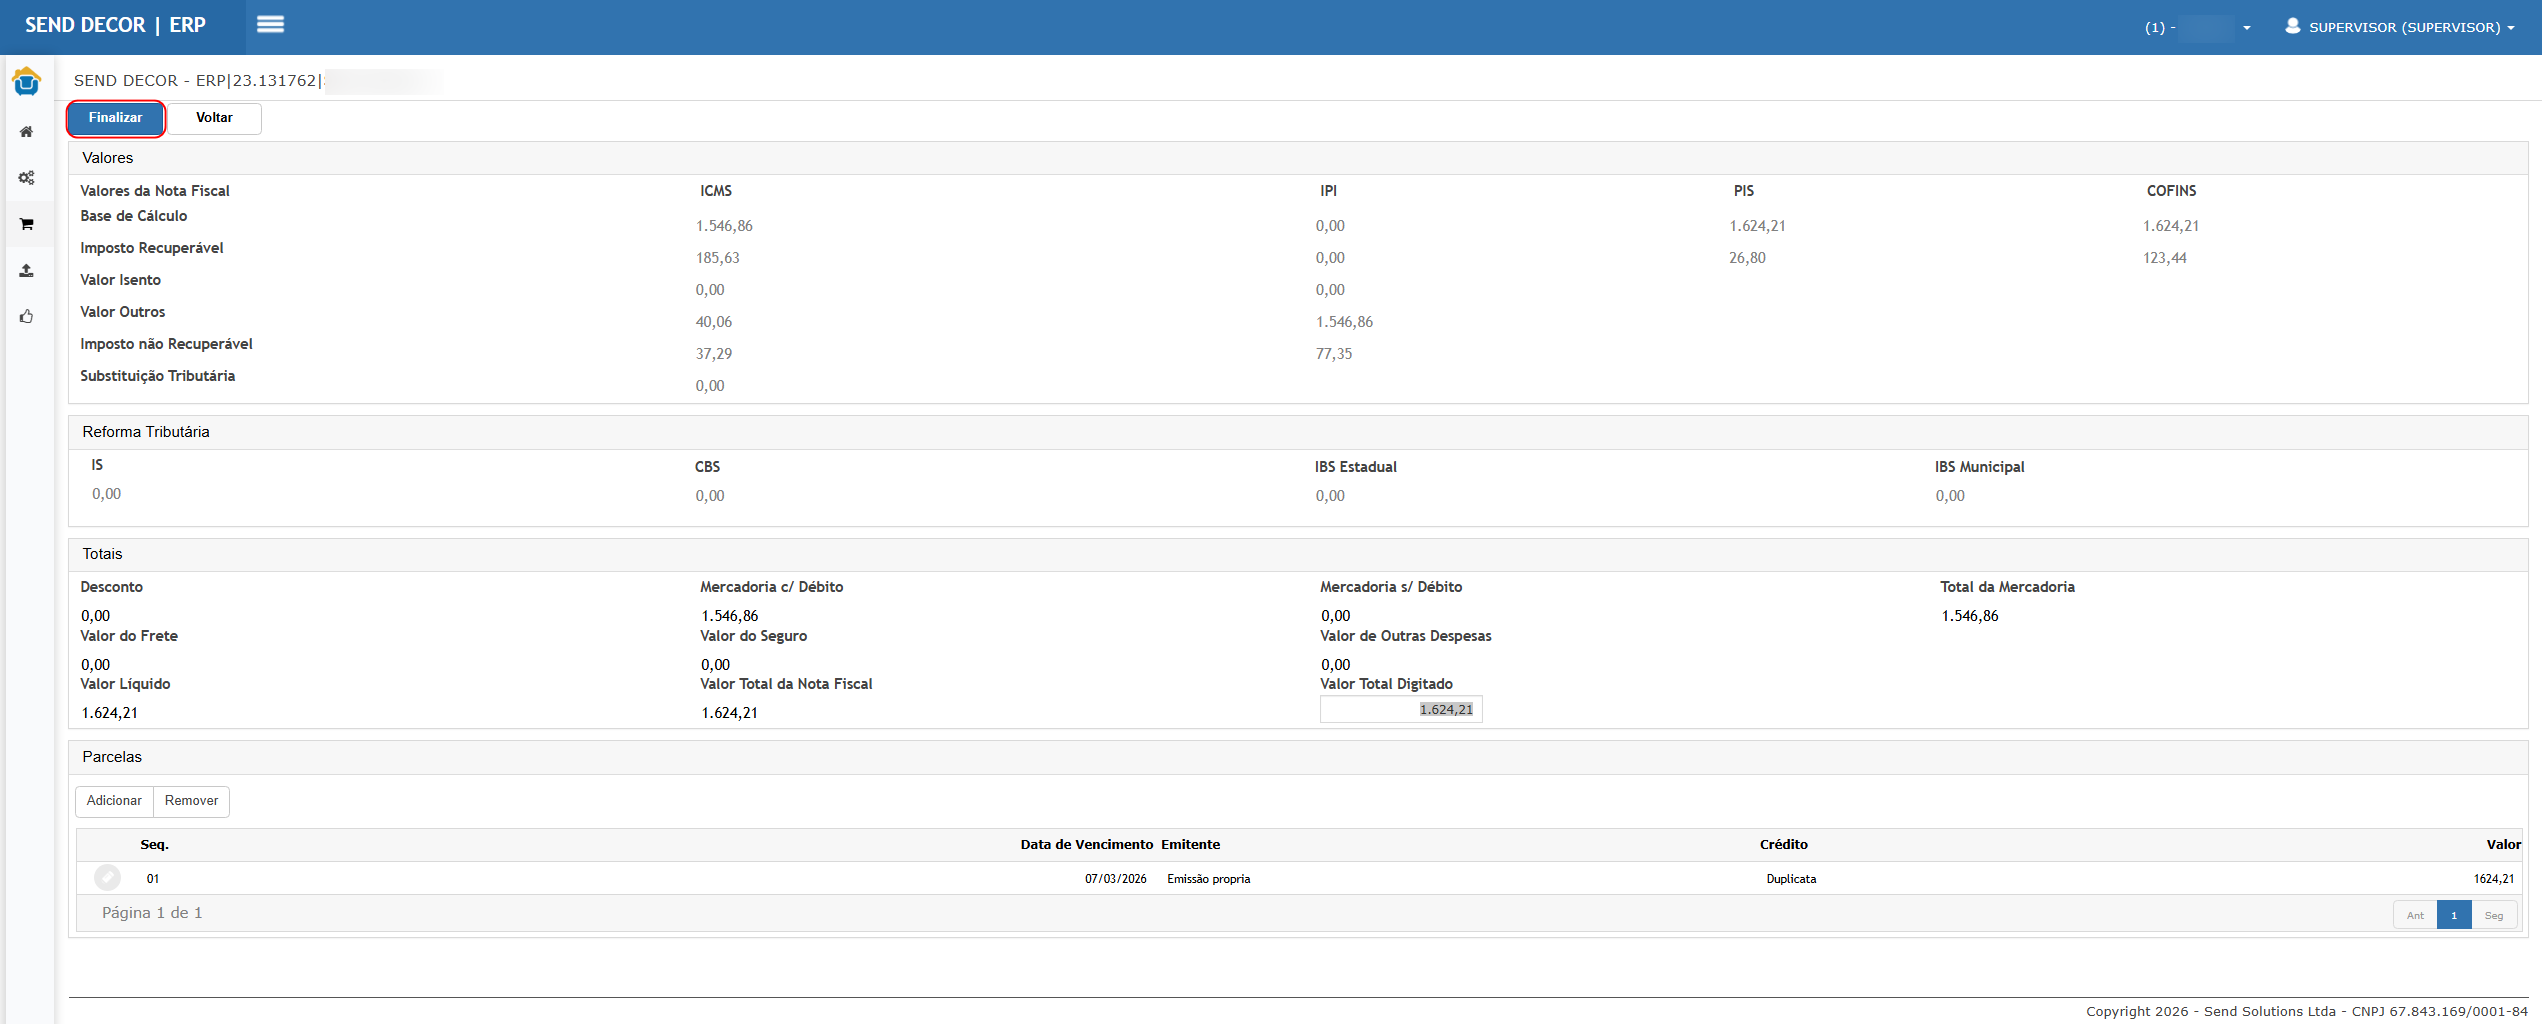Click the upload tray sidebar icon
The height and width of the screenshot is (1024, 2542).
point(27,271)
